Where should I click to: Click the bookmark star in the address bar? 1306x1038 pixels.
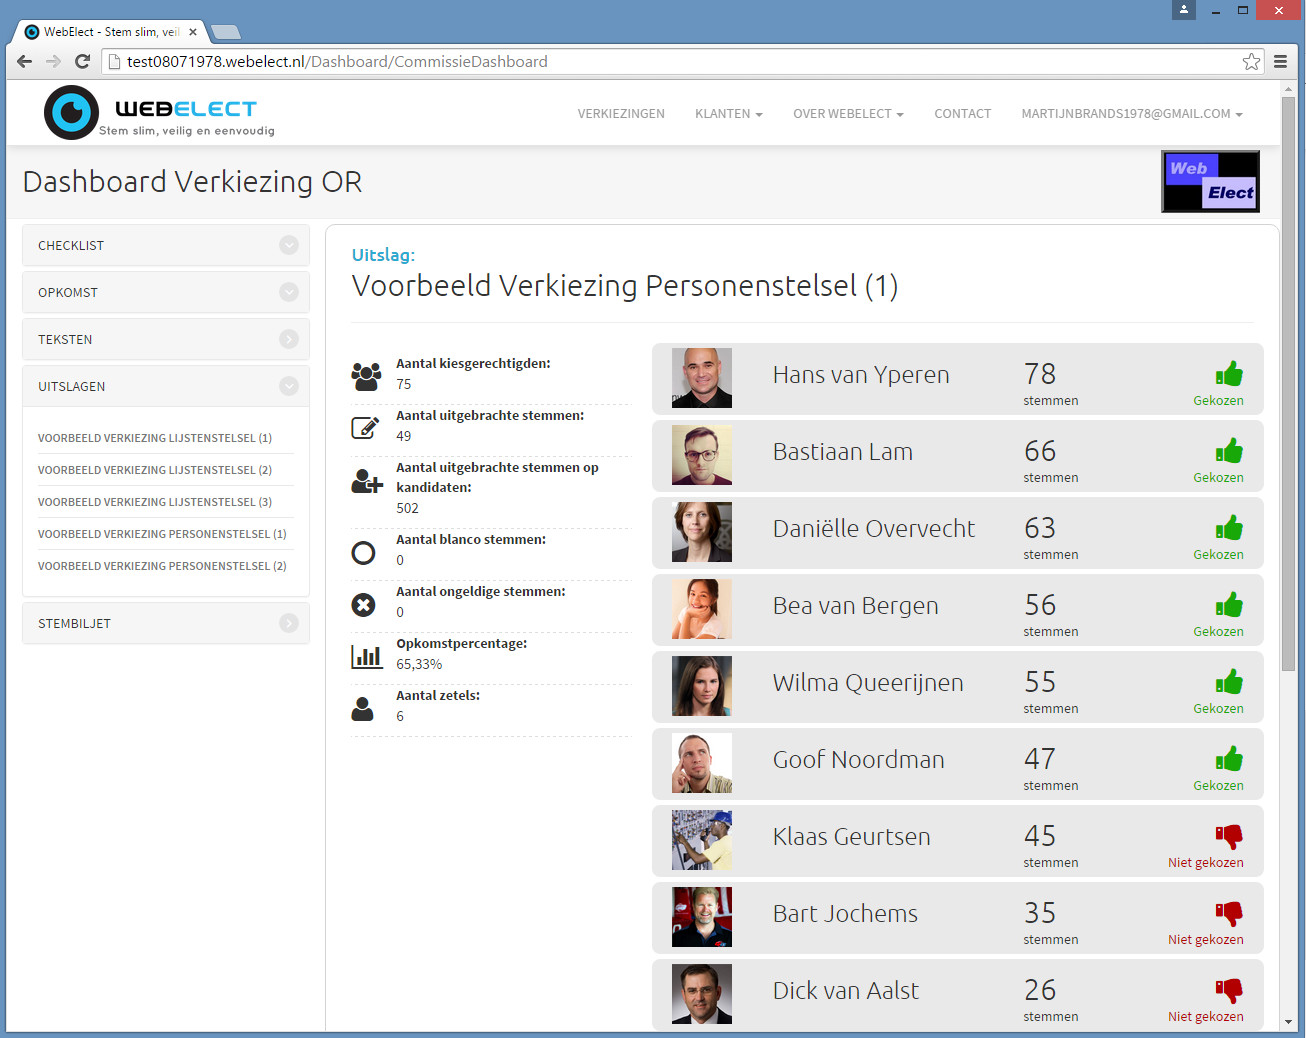(1251, 61)
